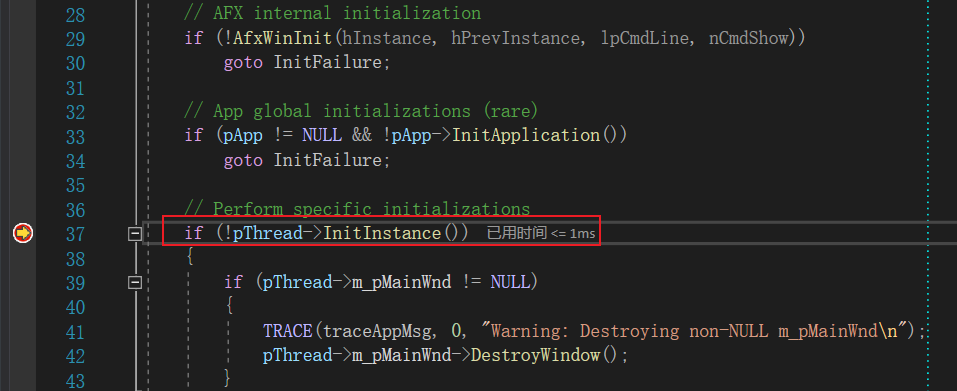Click comment 'Perform specific initializations'

pyautogui.click(x=357, y=209)
